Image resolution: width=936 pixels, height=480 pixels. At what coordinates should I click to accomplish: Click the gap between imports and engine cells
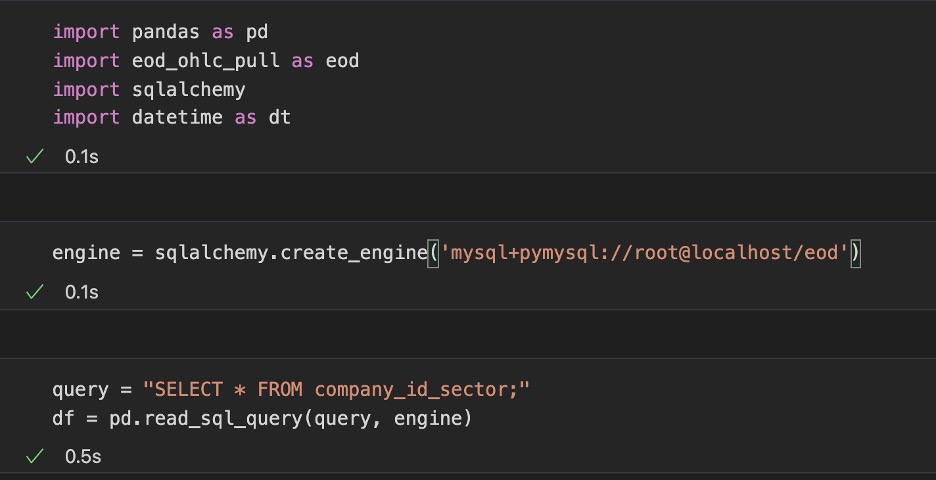(468, 198)
